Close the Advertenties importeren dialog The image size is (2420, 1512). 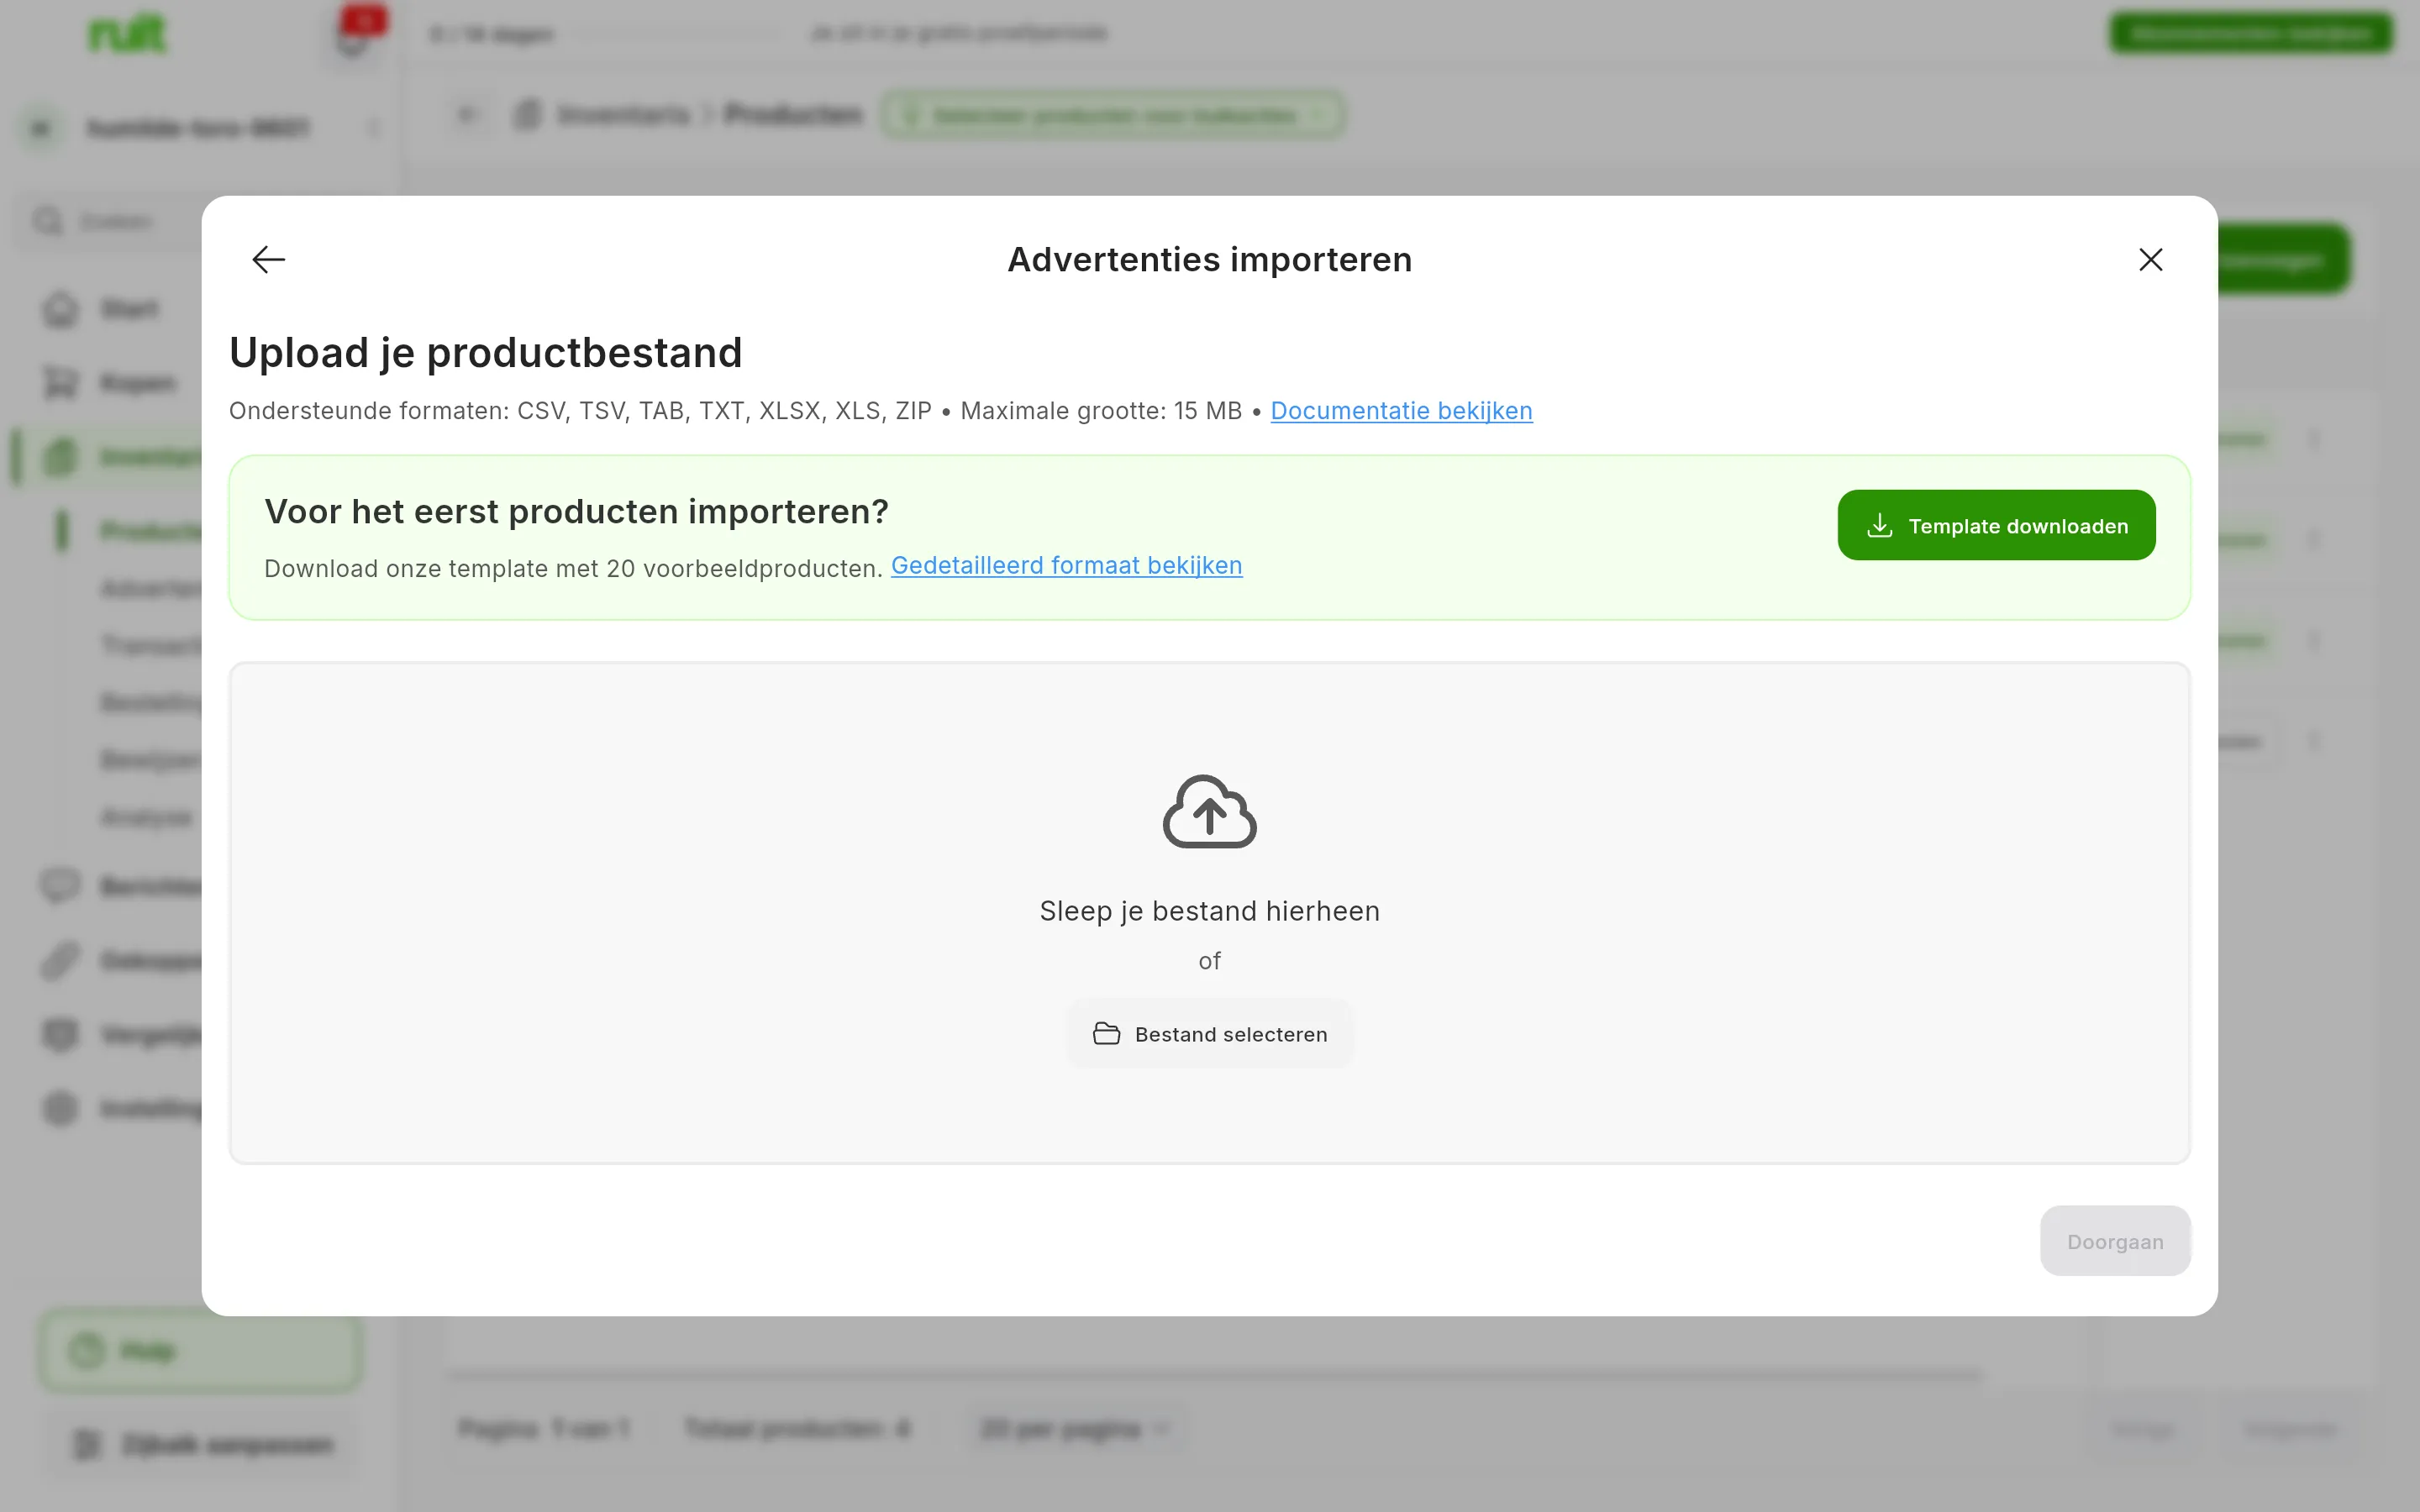click(2150, 260)
